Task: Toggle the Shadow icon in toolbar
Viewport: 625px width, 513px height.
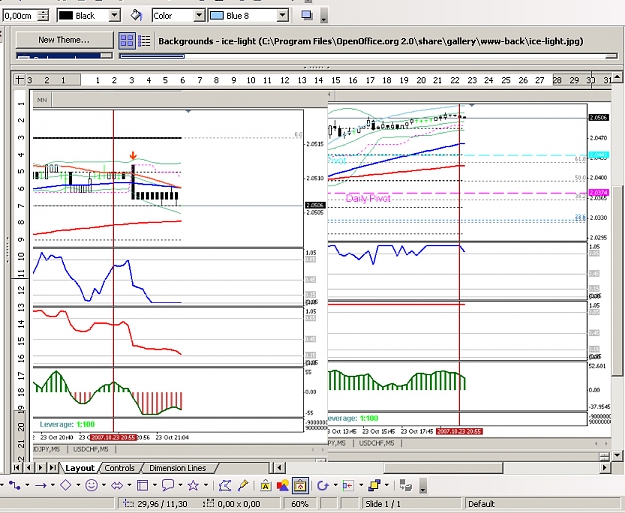Action: pos(307,15)
